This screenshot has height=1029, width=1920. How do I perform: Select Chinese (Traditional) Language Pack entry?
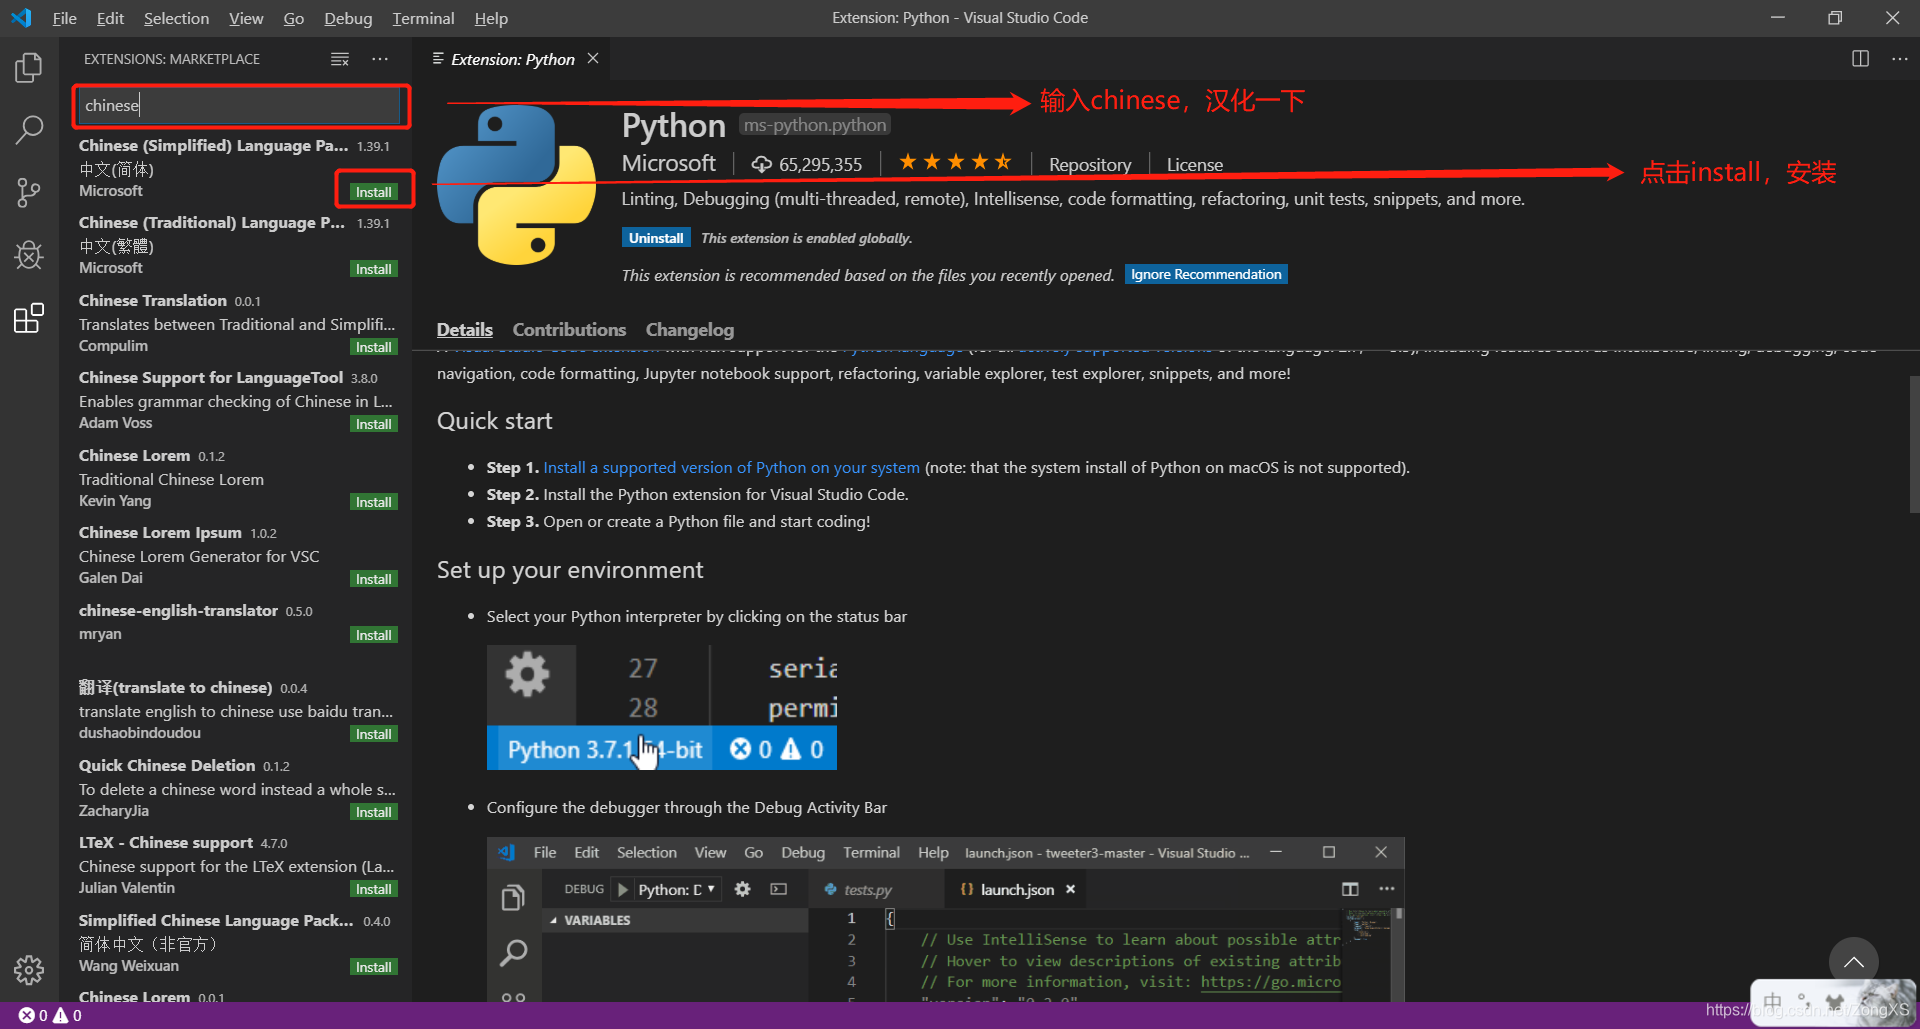coord(236,245)
